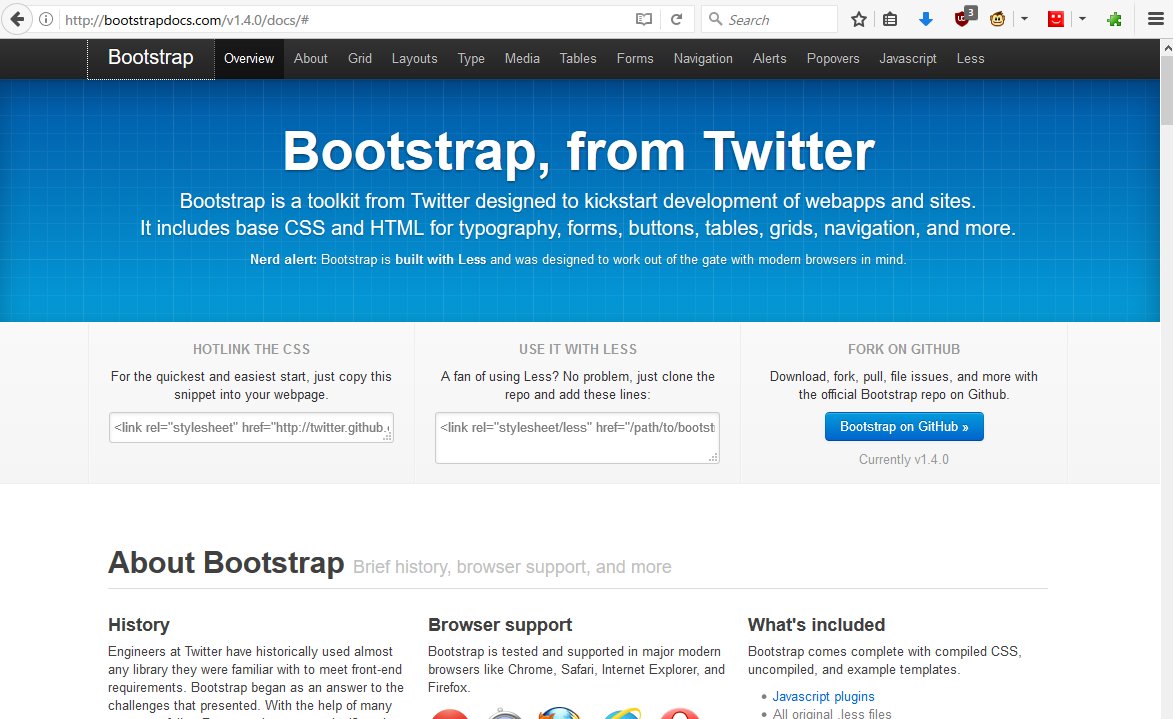Select the Overview nav item
The image size is (1173, 719).
pos(249,58)
